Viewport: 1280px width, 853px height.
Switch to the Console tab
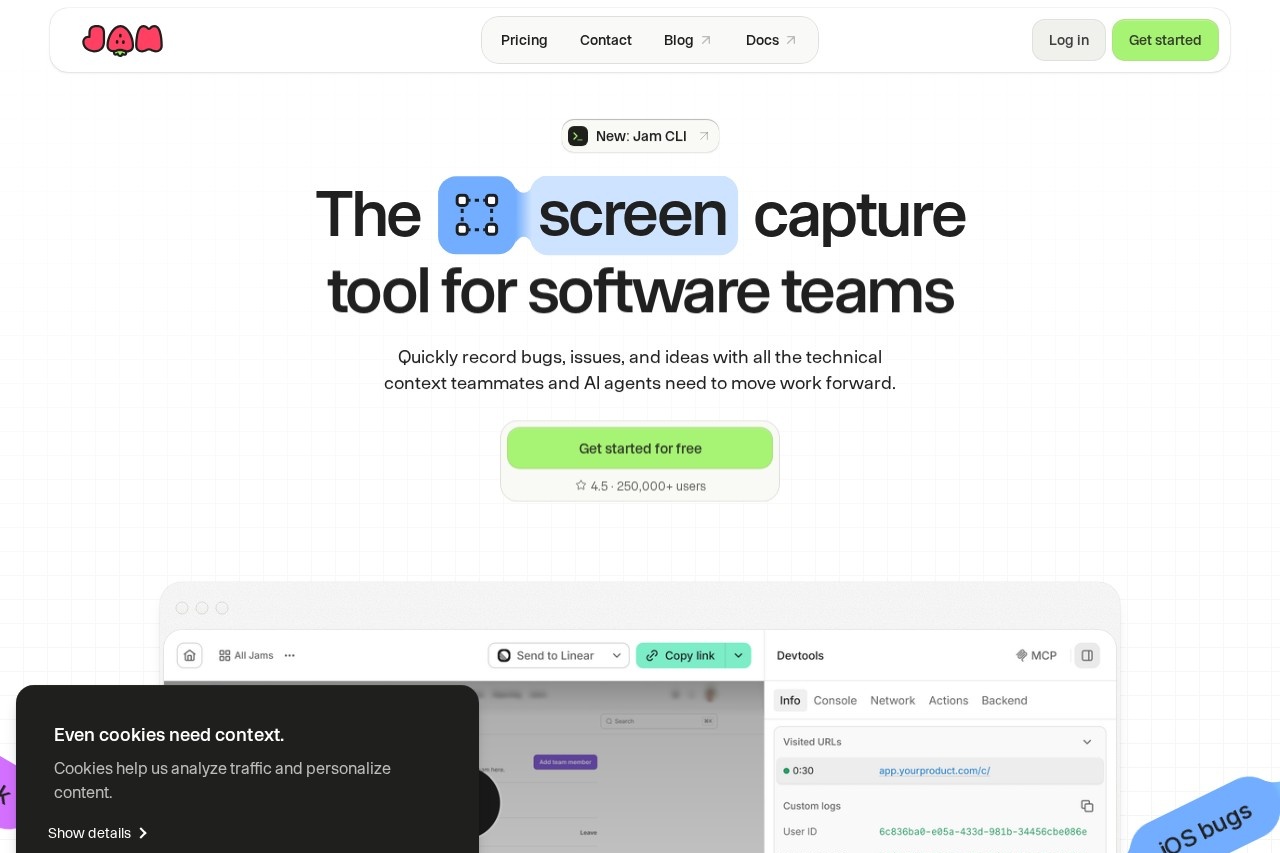coord(835,700)
